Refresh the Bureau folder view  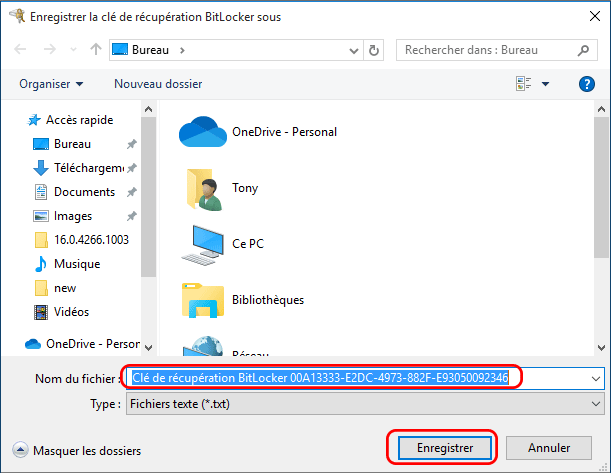(x=374, y=50)
